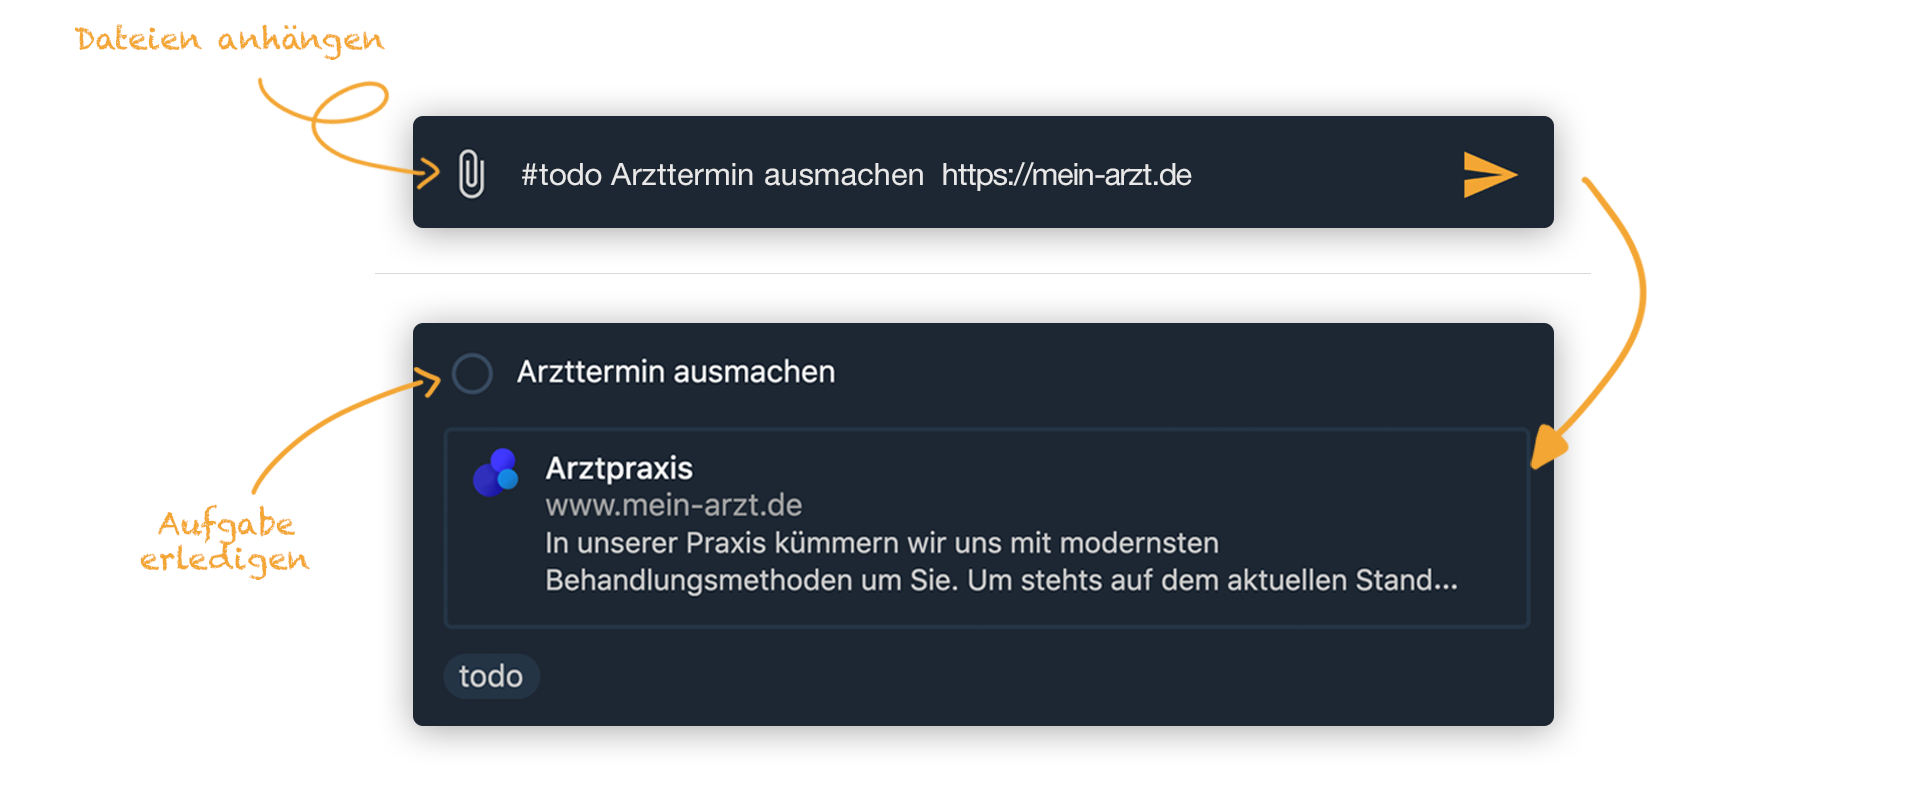
Task: Click the Dateien anhängen handwritten label
Action: point(229,40)
